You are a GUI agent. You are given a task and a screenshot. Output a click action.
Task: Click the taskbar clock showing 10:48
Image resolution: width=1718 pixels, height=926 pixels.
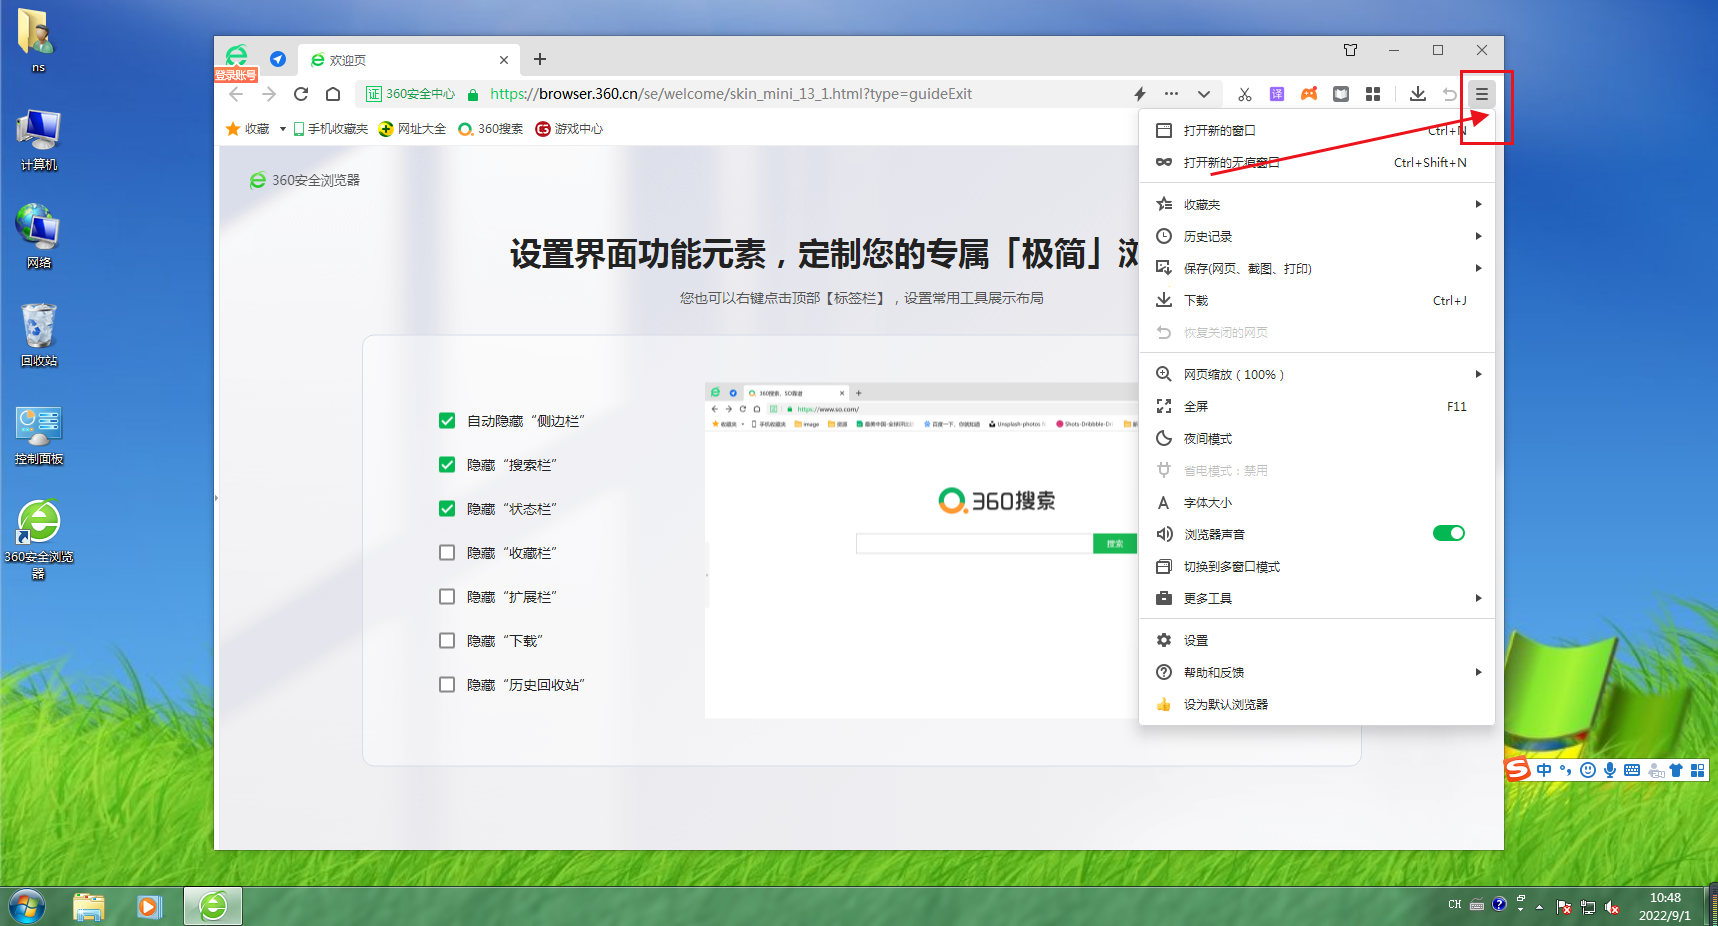(x=1665, y=906)
